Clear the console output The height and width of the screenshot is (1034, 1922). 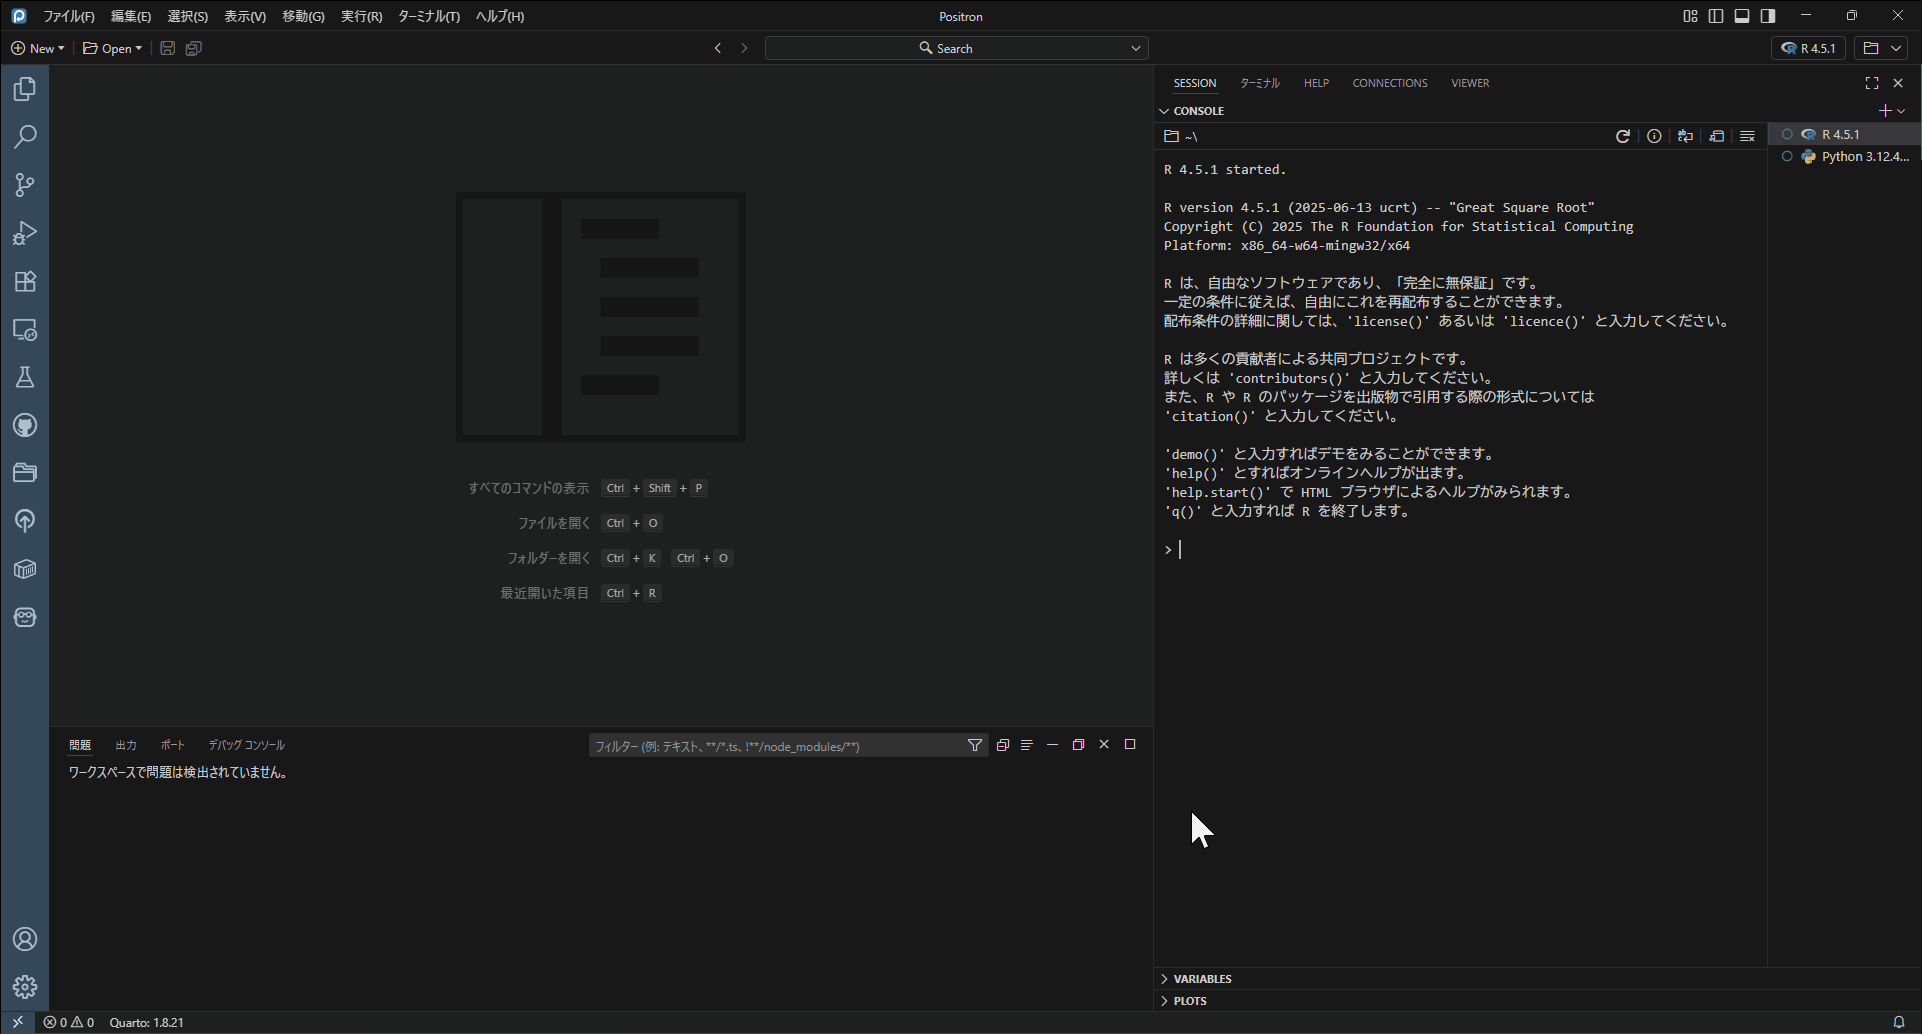coord(1747,136)
